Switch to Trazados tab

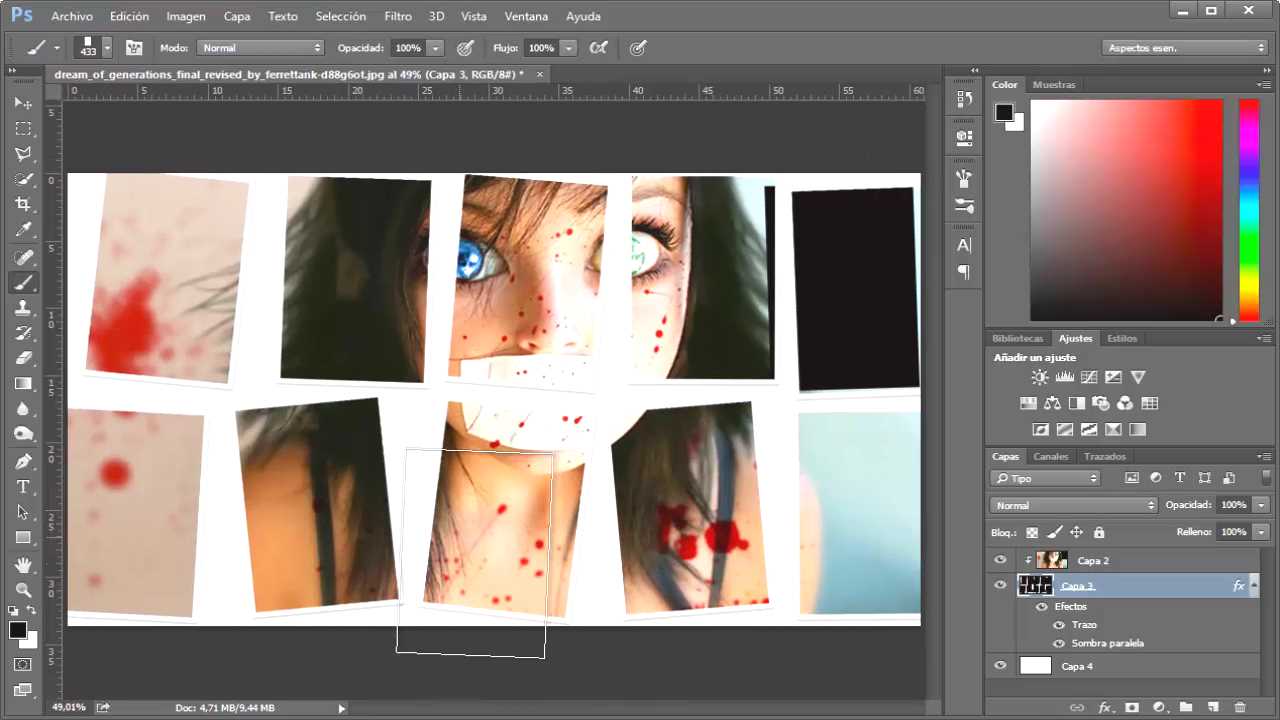pos(1105,456)
